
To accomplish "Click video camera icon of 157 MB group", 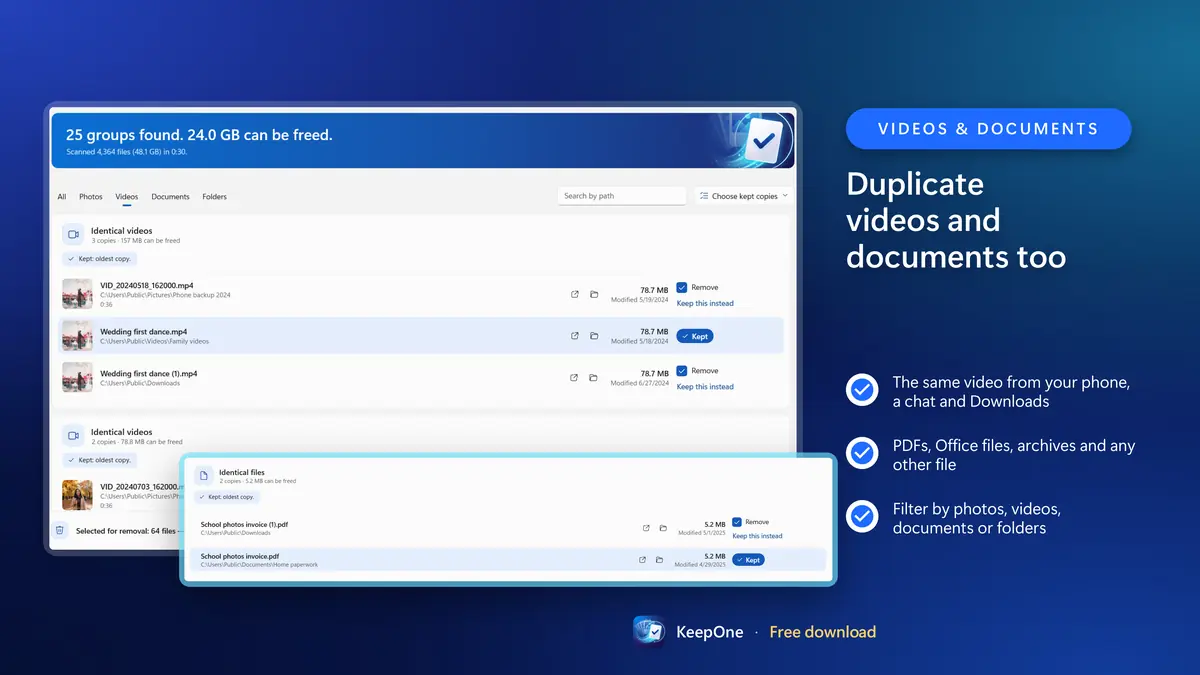I will pos(72,235).
